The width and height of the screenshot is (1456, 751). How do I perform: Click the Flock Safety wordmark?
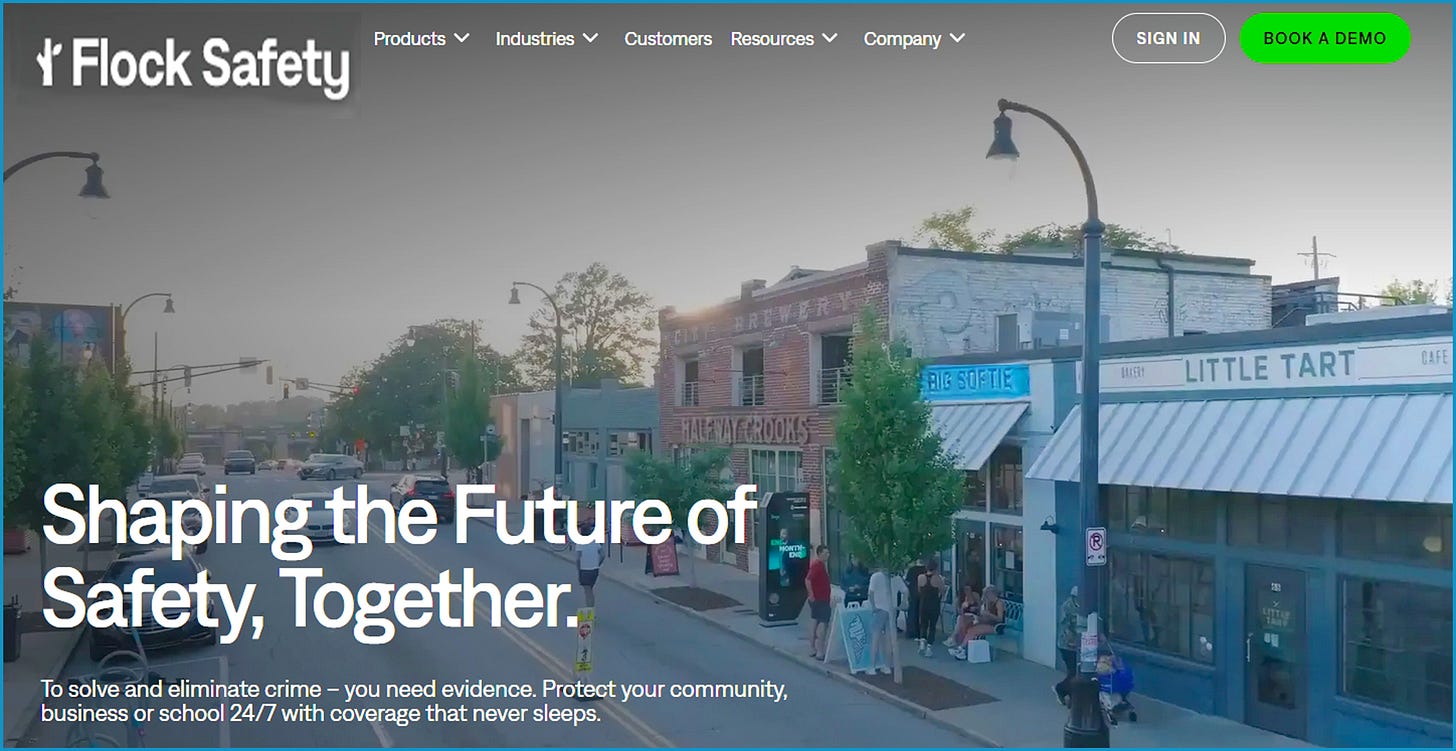[210, 65]
